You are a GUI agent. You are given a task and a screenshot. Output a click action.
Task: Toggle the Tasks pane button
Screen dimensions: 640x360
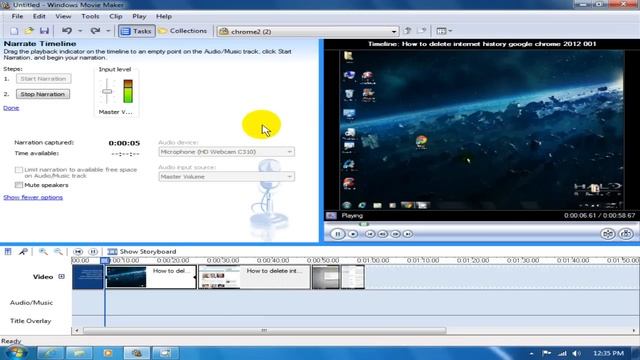click(137, 31)
